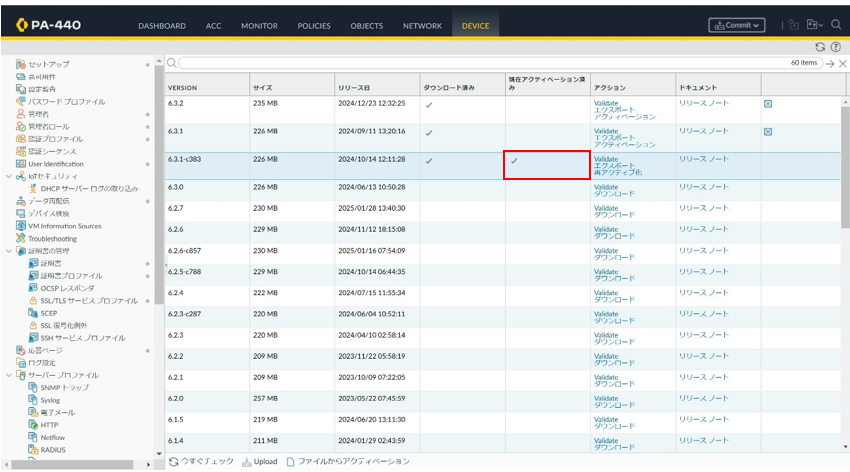The image size is (850, 472).
Task: Click ファイルからアクティベーション button
Action: click(x=348, y=462)
